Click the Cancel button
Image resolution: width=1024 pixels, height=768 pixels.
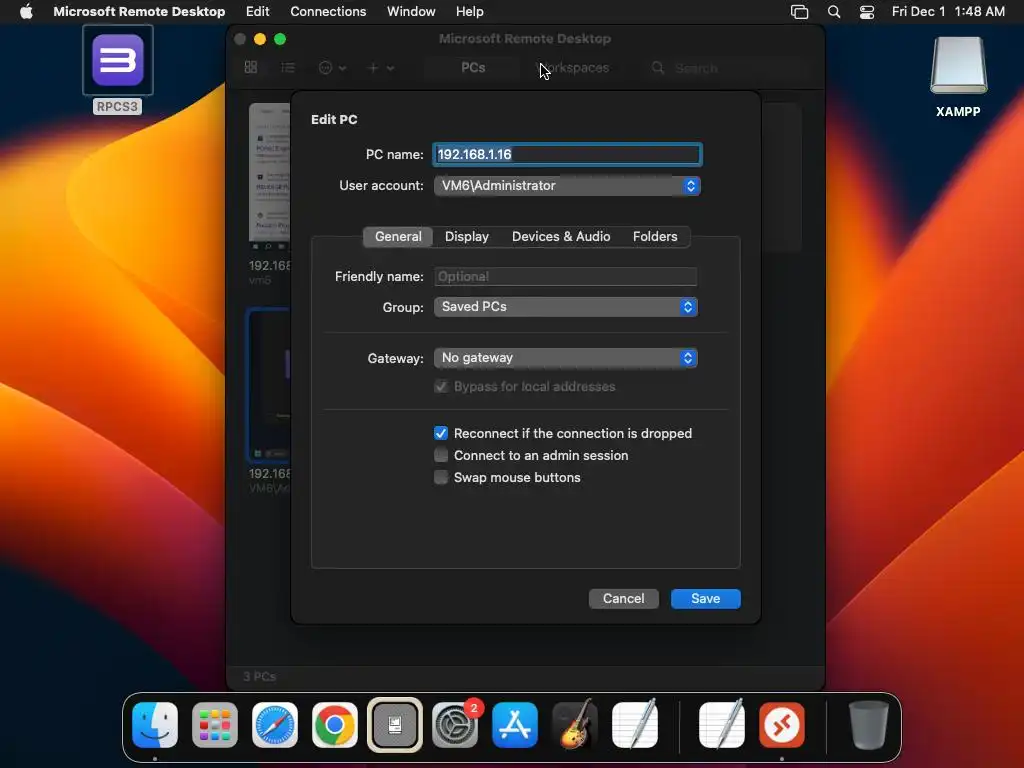pyautogui.click(x=623, y=599)
